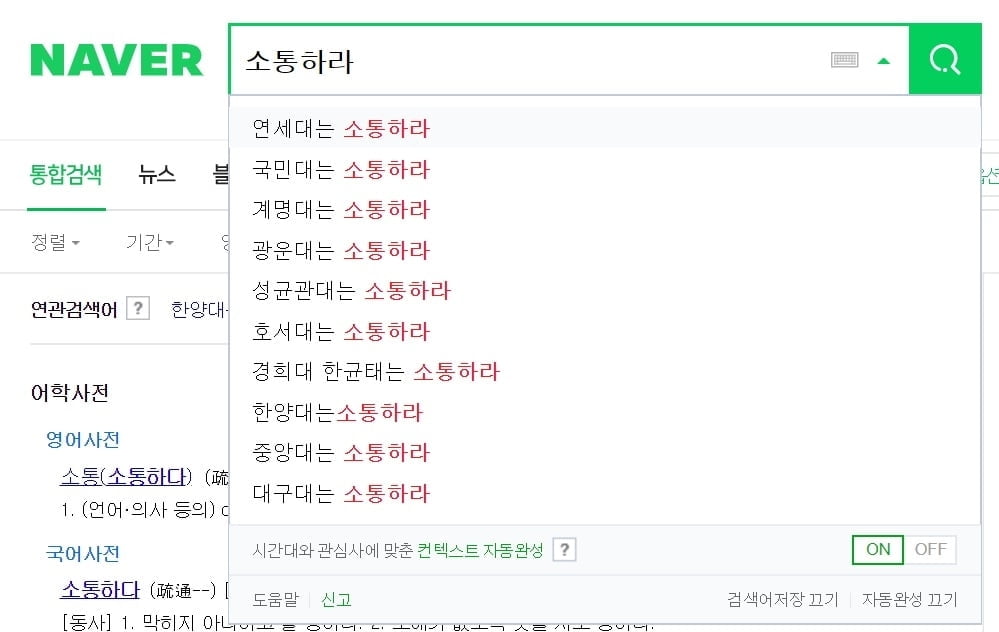Open 컨텍스트 자동완성 link
This screenshot has height=632, width=999.
coord(480,550)
